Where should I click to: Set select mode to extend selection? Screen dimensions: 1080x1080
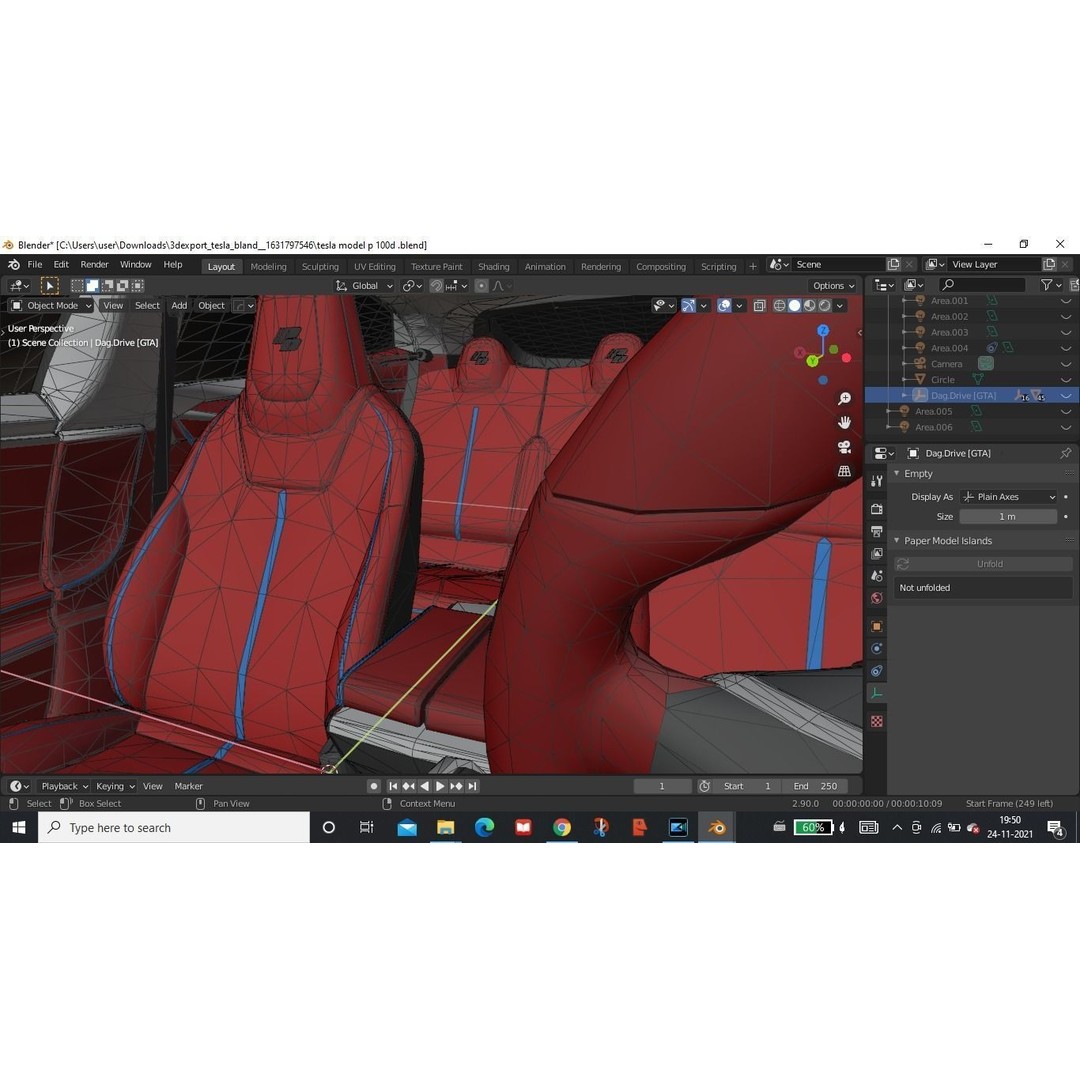(x=92, y=285)
